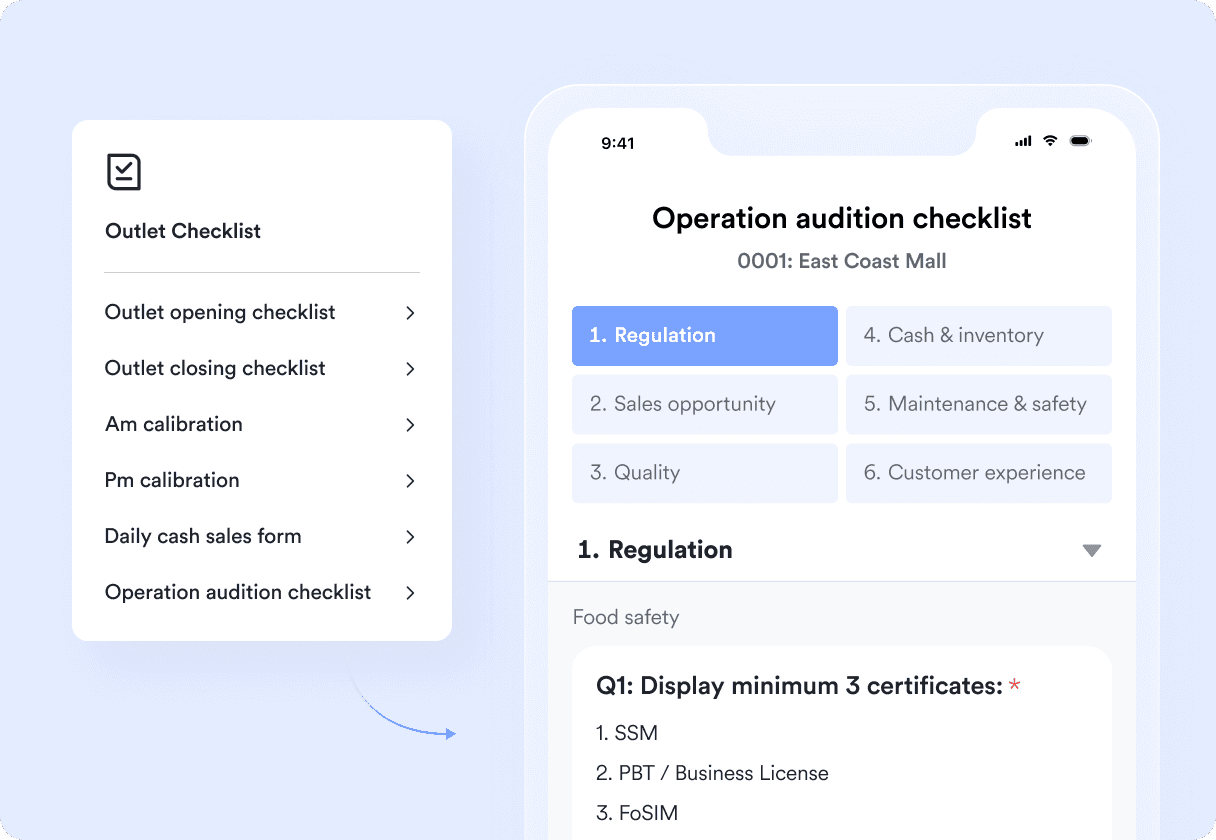
Task: Open the 6. Customer experience section
Action: 978,473
